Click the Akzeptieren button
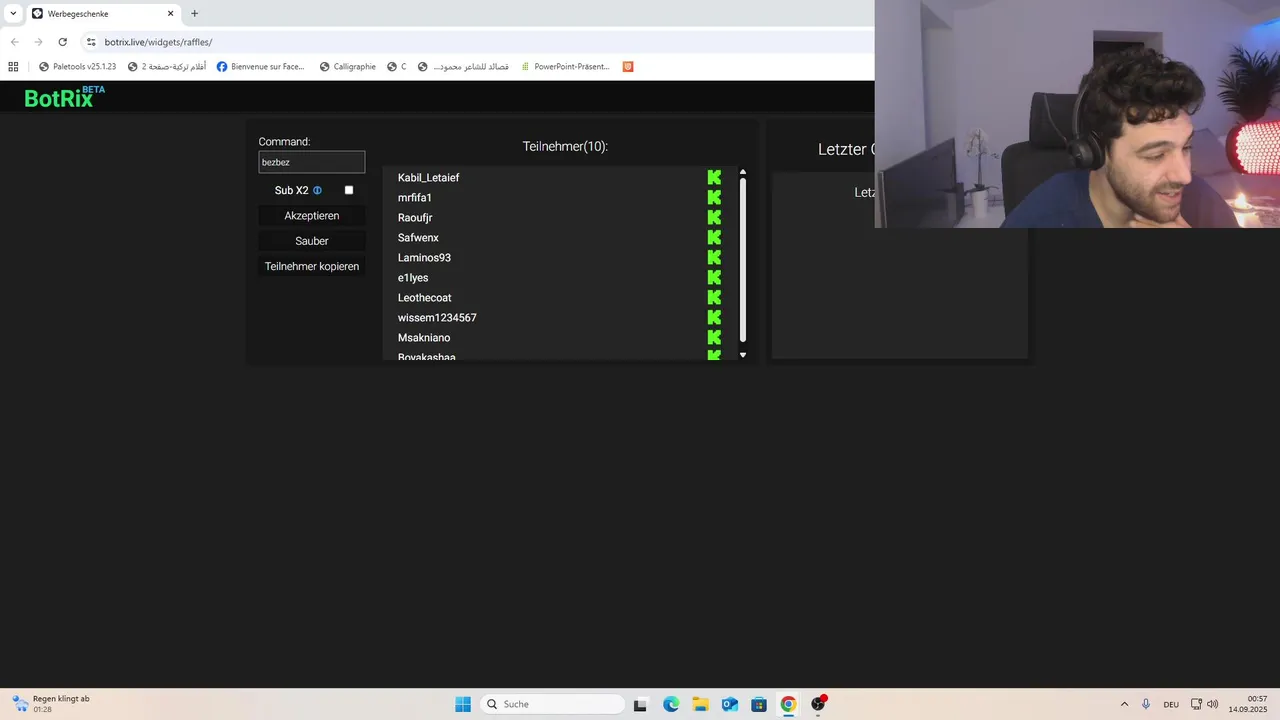Image resolution: width=1280 pixels, height=720 pixels. coord(312,216)
